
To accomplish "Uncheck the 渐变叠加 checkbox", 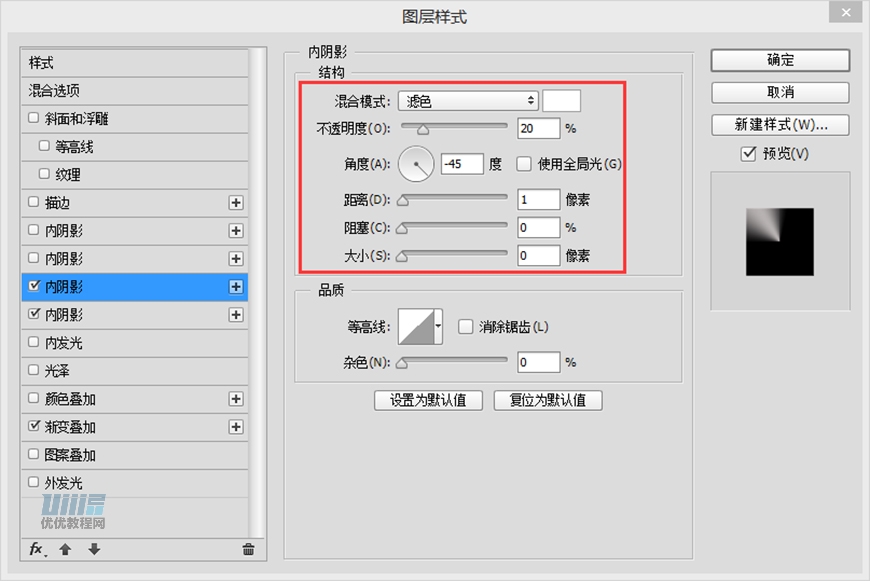I will [x=34, y=426].
